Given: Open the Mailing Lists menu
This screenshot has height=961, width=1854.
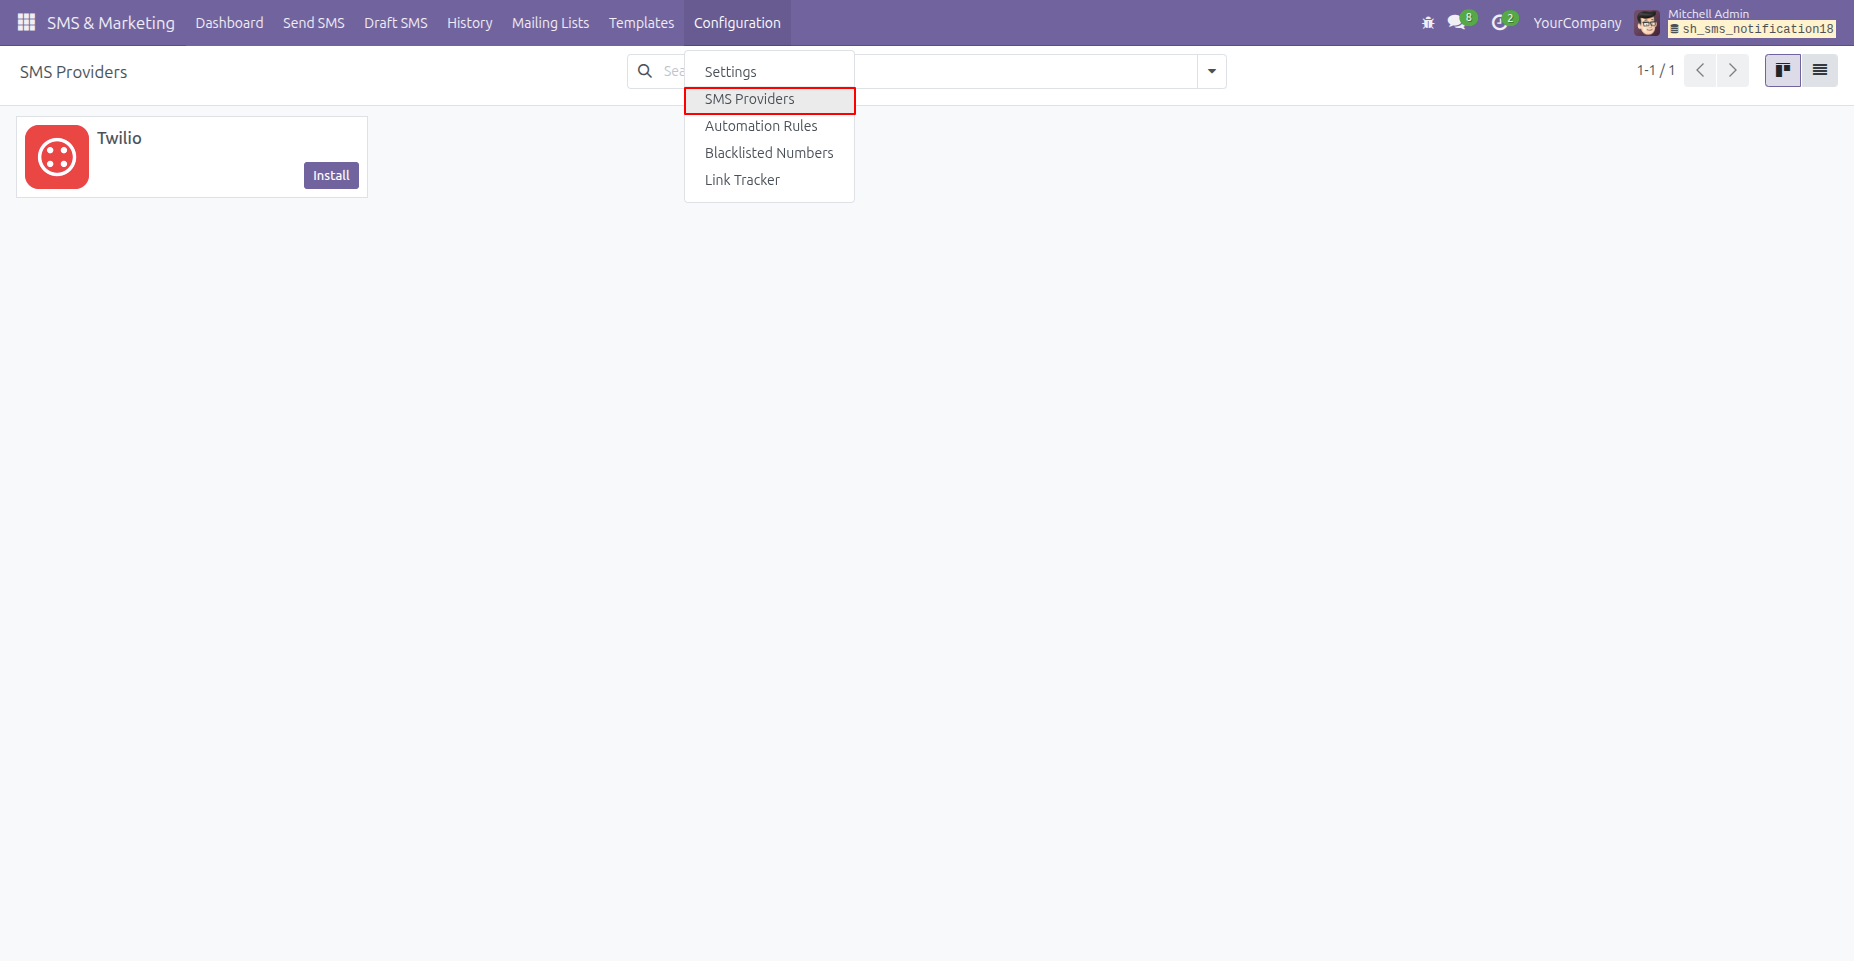Looking at the screenshot, I should pyautogui.click(x=550, y=23).
